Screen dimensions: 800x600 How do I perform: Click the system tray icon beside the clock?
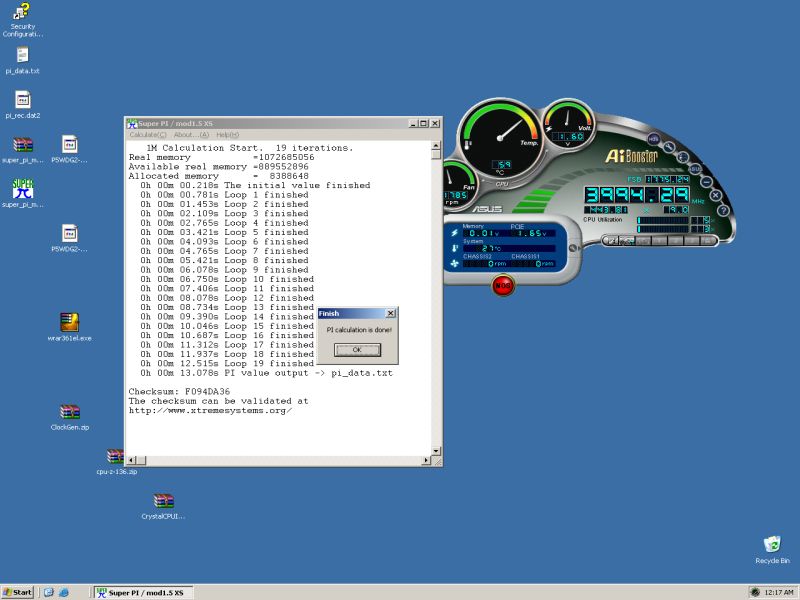click(x=755, y=592)
